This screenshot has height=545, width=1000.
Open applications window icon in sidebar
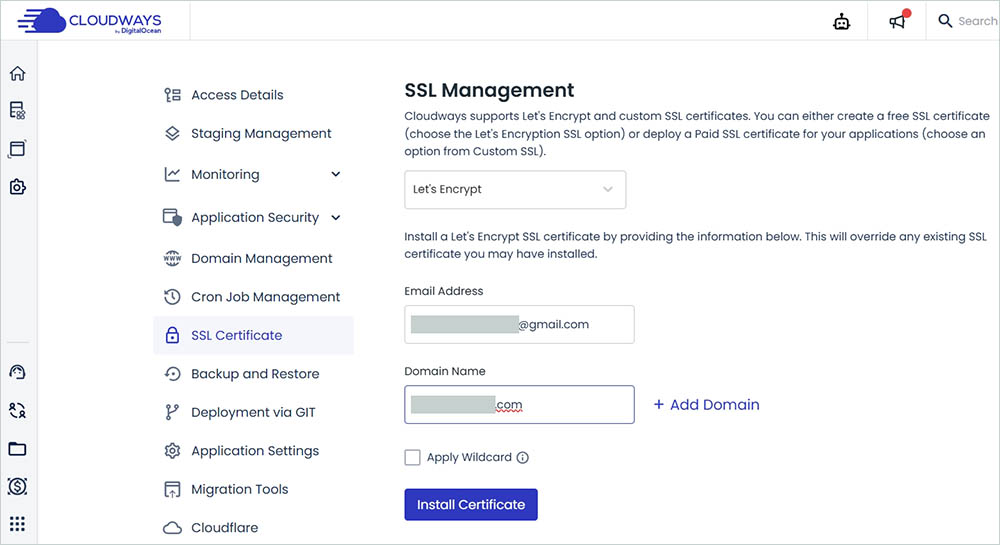coord(17,149)
